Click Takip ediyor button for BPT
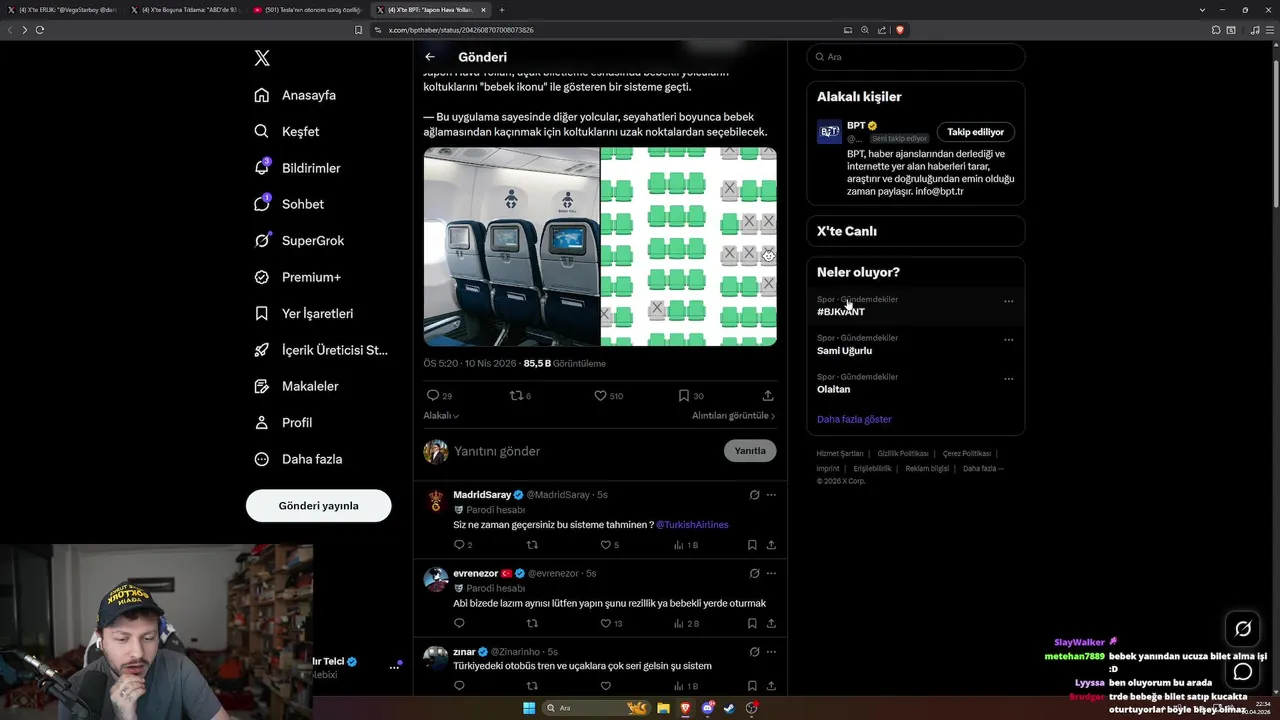The width and height of the screenshot is (1280, 720). [976, 132]
